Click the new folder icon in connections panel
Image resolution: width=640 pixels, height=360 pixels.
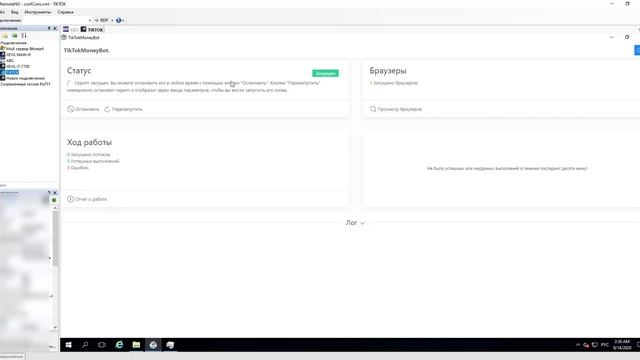[4, 36]
